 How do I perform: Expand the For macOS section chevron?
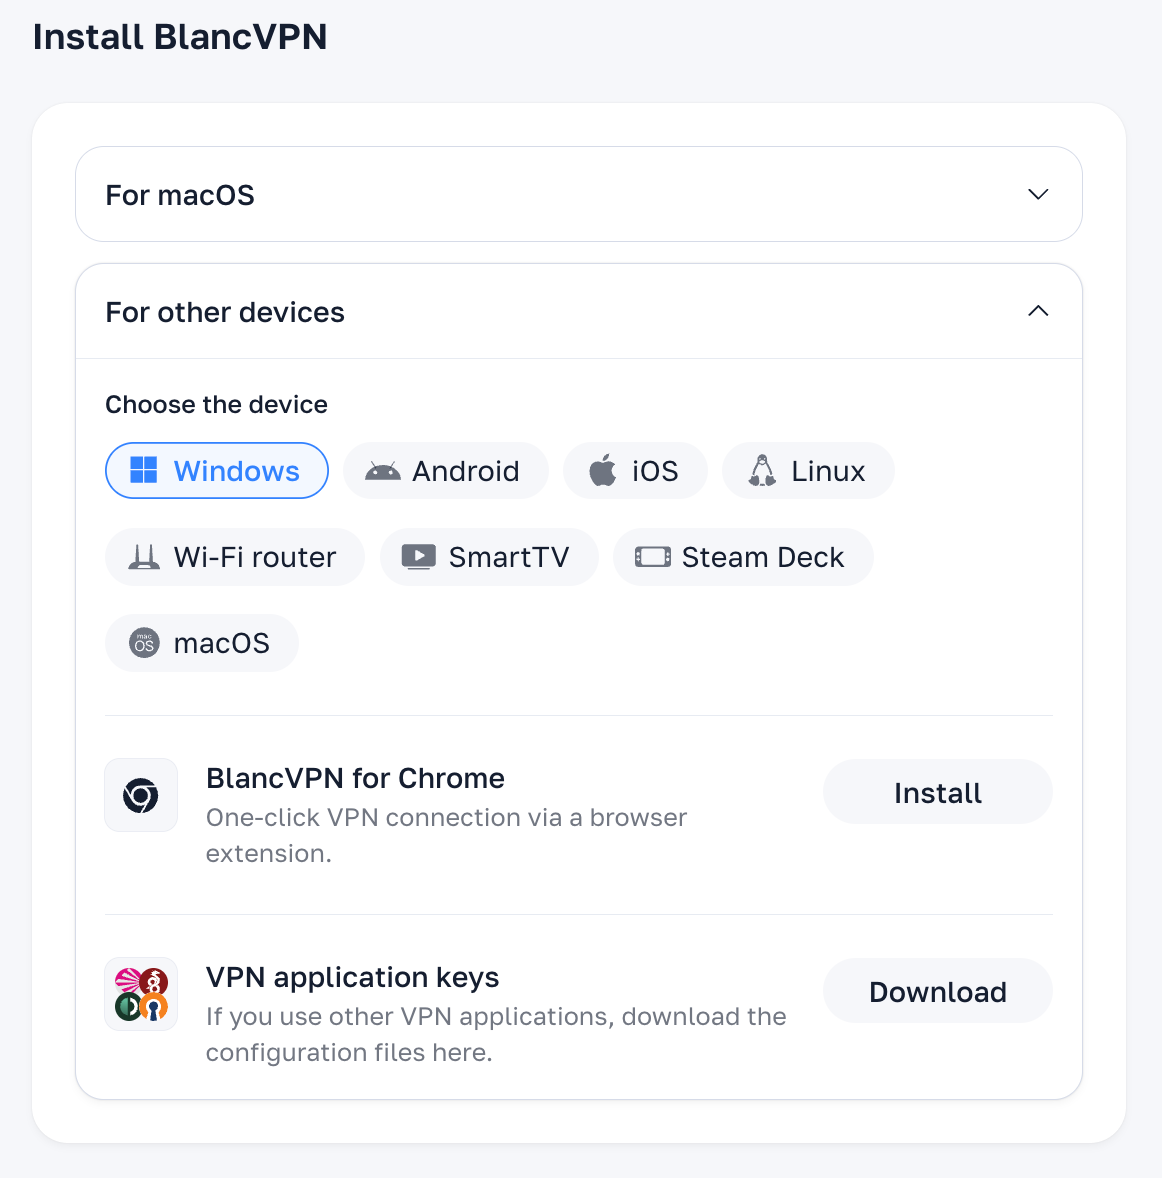click(x=1038, y=194)
